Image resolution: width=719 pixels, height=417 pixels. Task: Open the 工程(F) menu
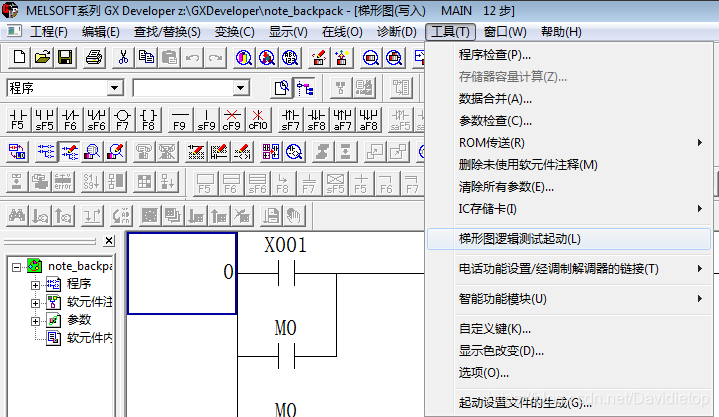coord(49,32)
